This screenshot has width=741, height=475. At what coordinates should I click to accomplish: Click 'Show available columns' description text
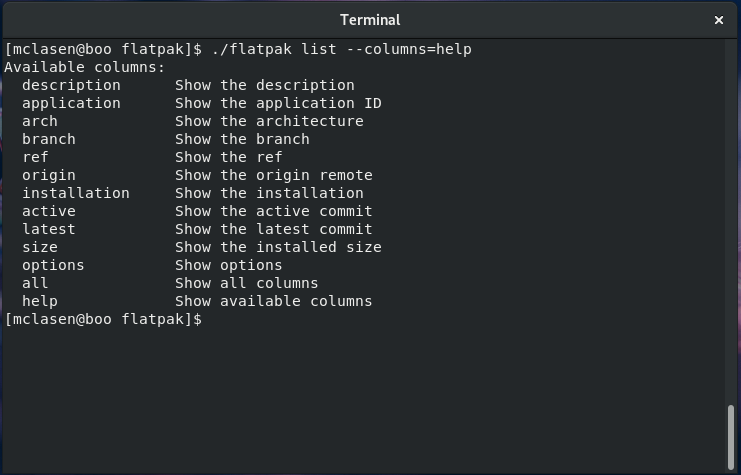tap(273, 301)
